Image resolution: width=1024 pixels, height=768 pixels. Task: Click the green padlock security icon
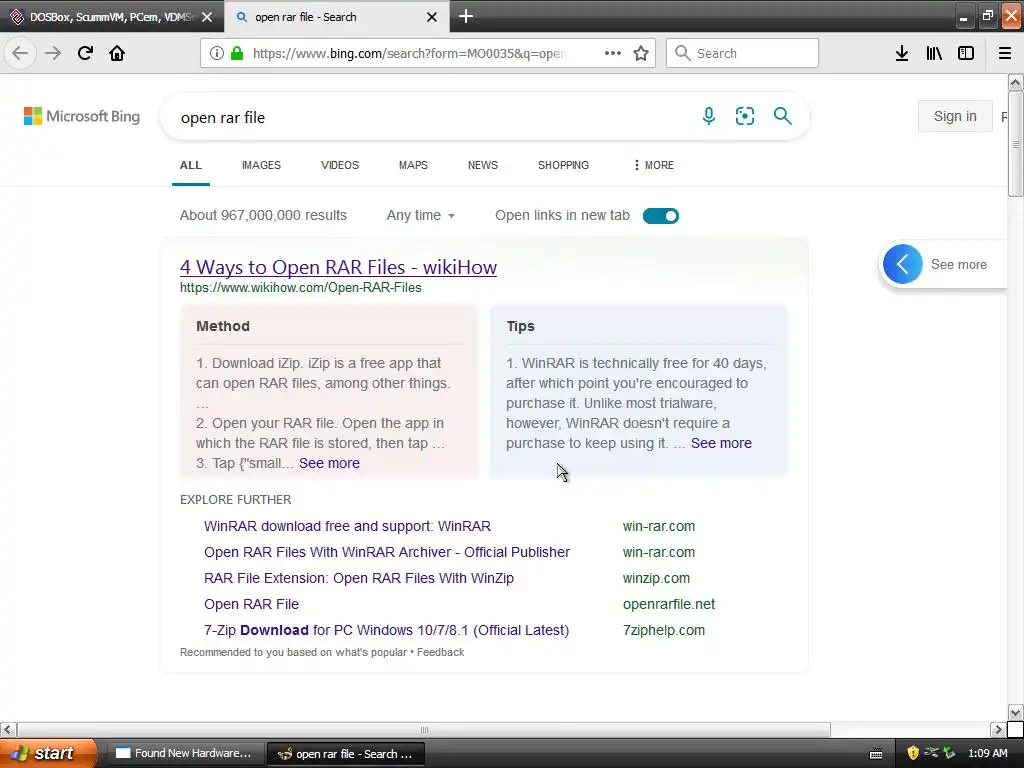(237, 53)
